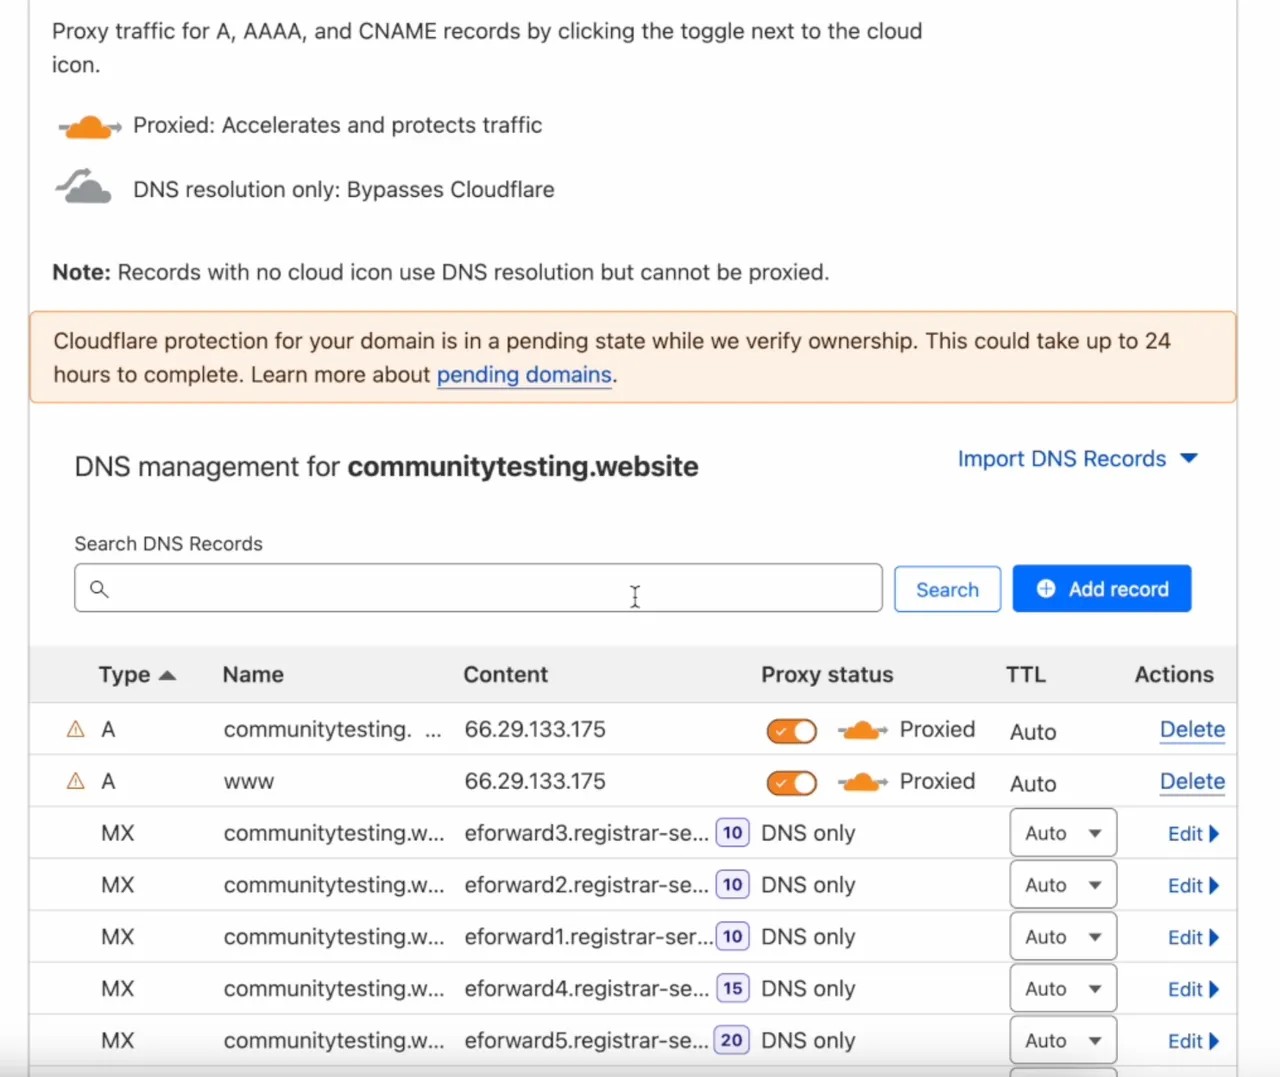Click the gray DNS-only cloud legend icon
Screen dimensions: 1280x1077
(83, 187)
